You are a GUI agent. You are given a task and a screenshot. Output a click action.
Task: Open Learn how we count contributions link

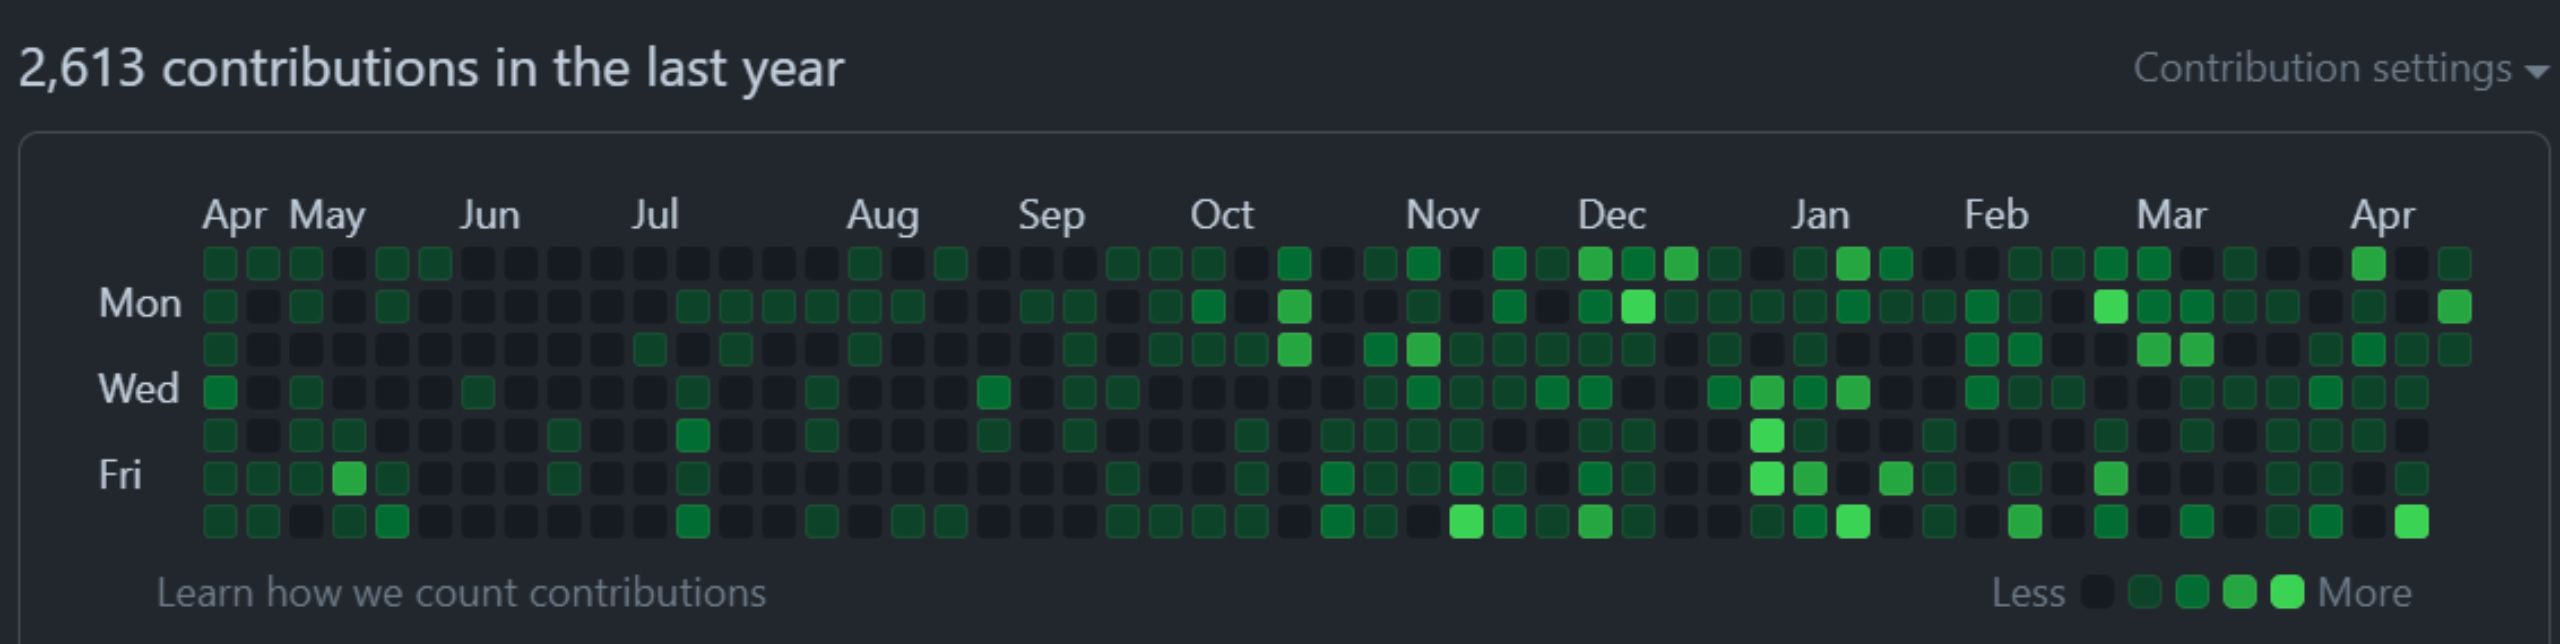tap(461, 593)
